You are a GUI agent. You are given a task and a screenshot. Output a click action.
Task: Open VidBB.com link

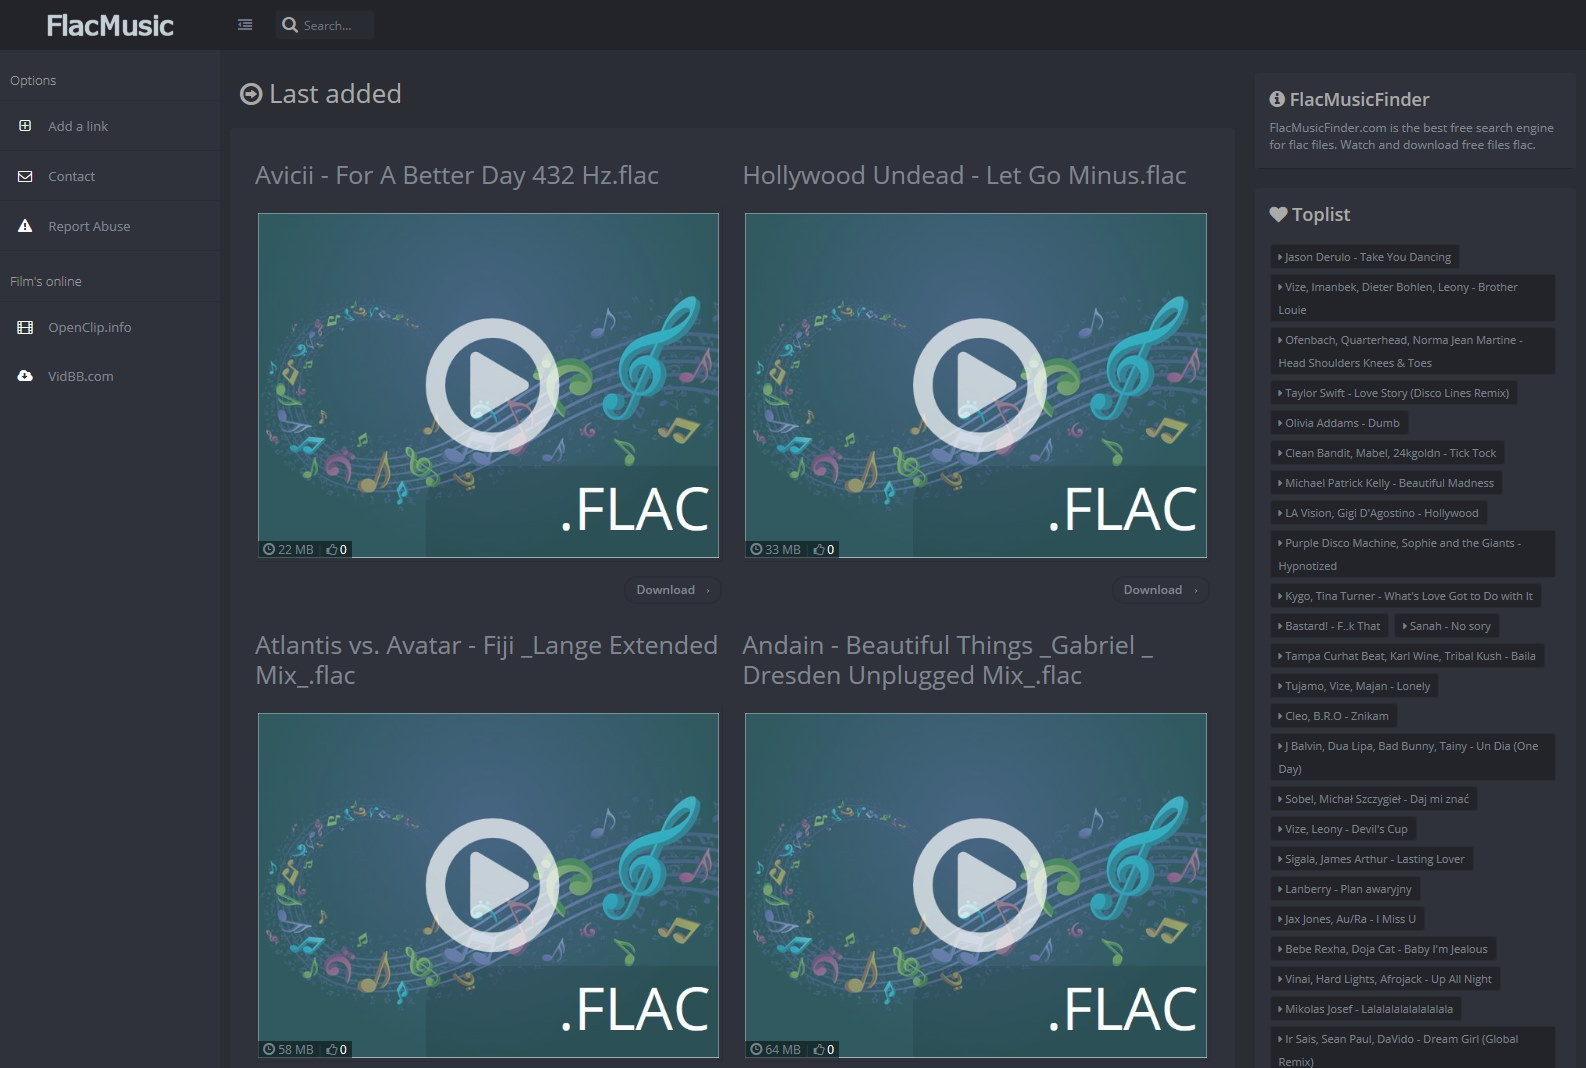(x=110, y=376)
